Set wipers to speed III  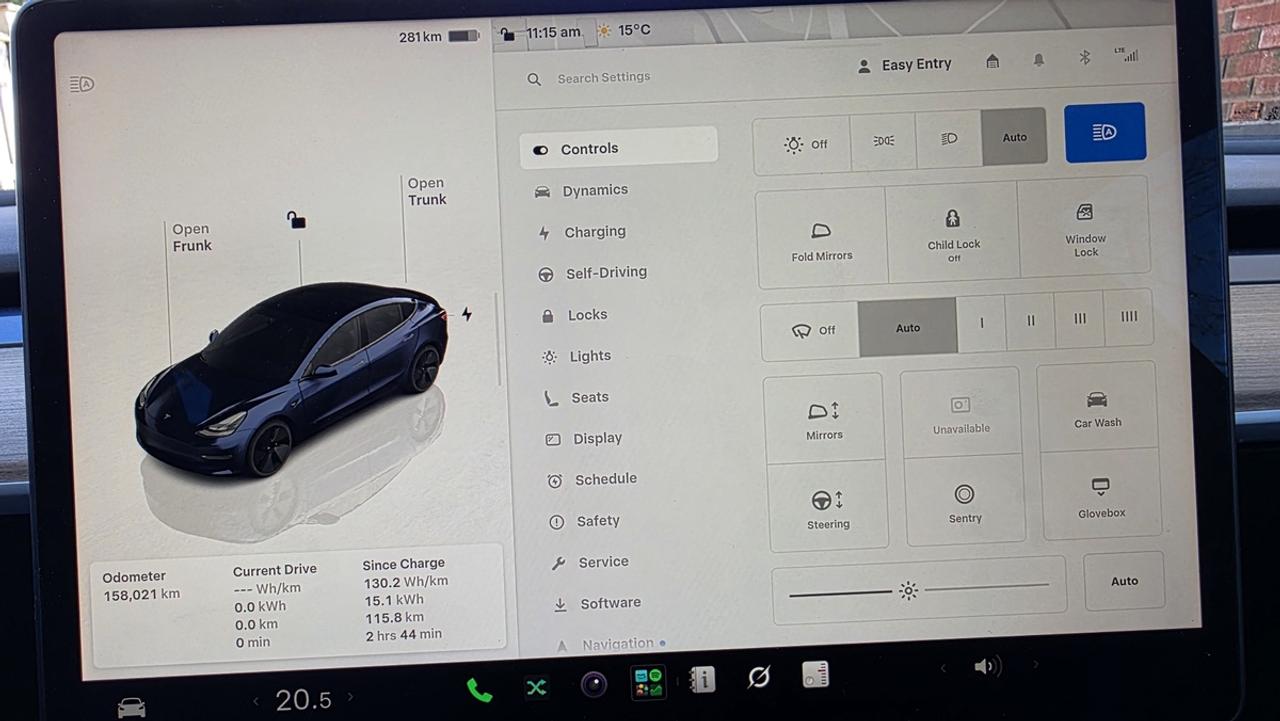click(x=1079, y=319)
